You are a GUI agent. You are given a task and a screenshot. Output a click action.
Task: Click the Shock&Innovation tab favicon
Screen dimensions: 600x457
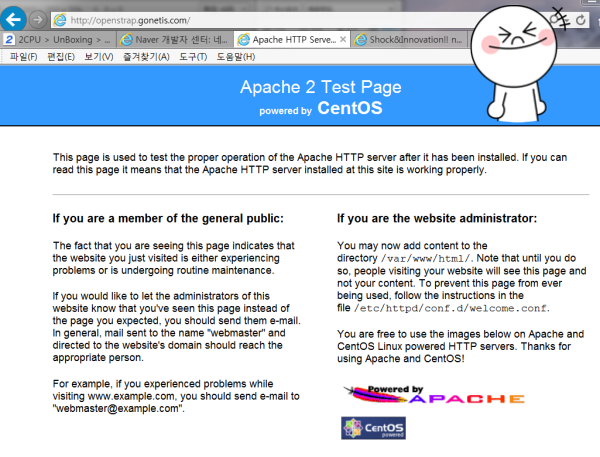(360, 39)
